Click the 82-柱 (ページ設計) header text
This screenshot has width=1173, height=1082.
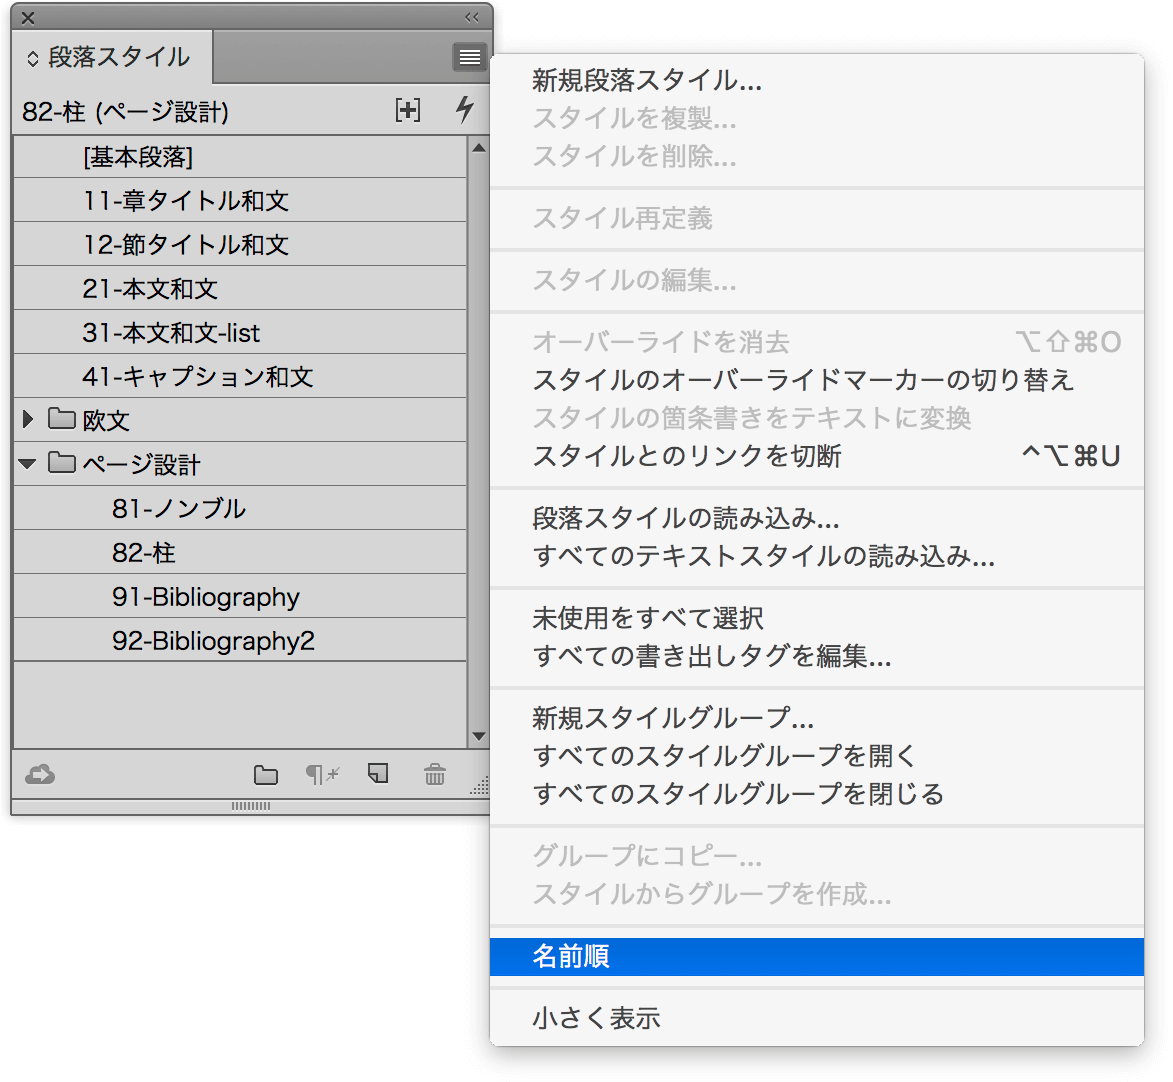point(126,111)
